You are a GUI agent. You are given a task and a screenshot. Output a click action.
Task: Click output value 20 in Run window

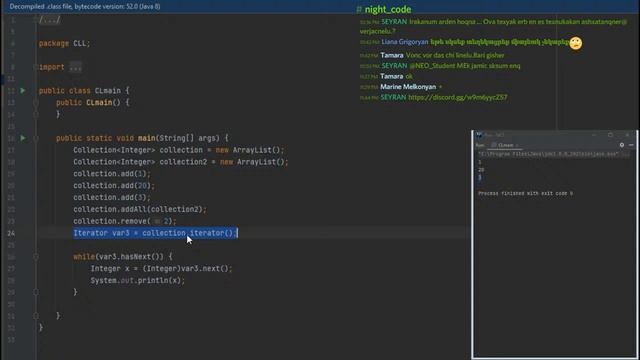pos(481,169)
